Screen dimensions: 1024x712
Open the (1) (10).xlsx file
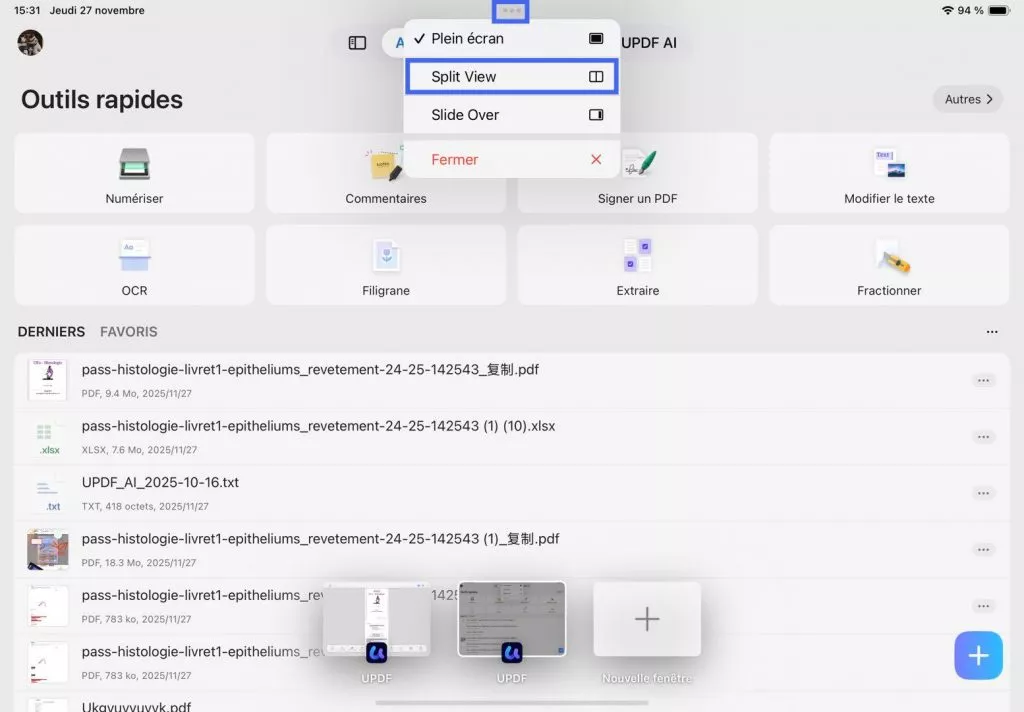[x=511, y=437]
